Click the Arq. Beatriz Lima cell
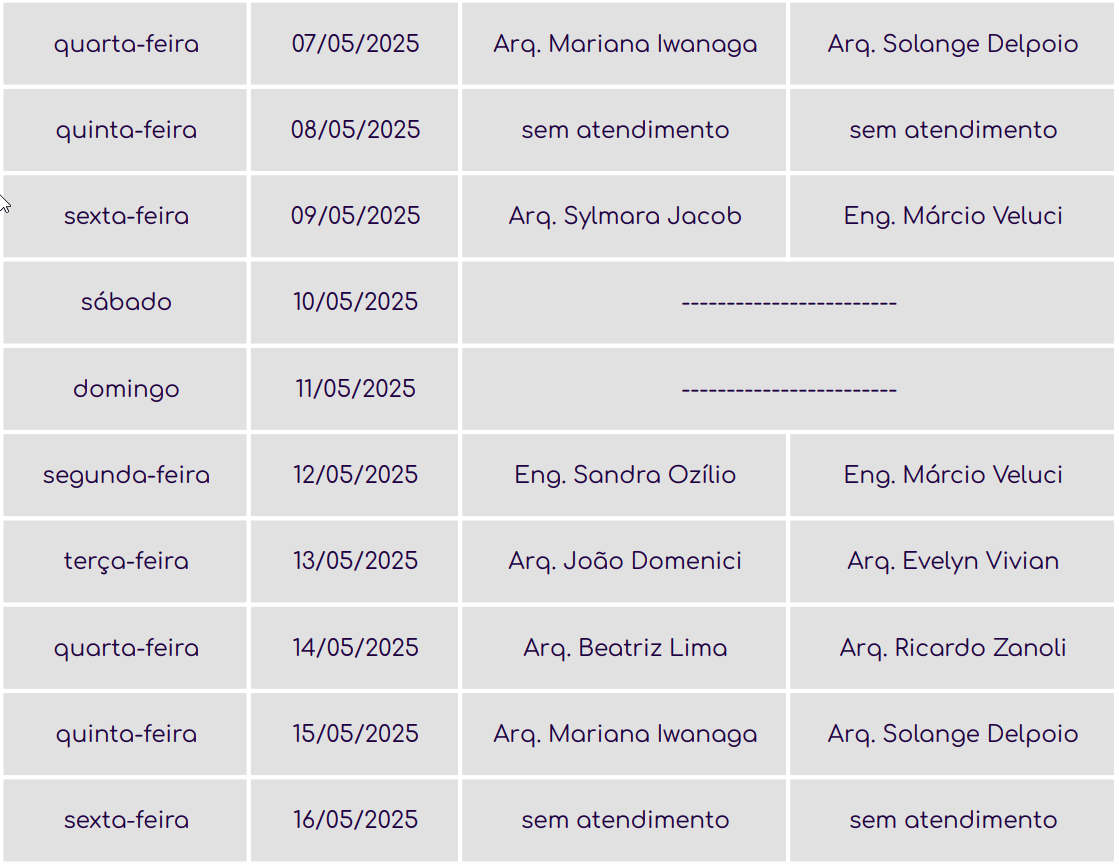 (625, 648)
